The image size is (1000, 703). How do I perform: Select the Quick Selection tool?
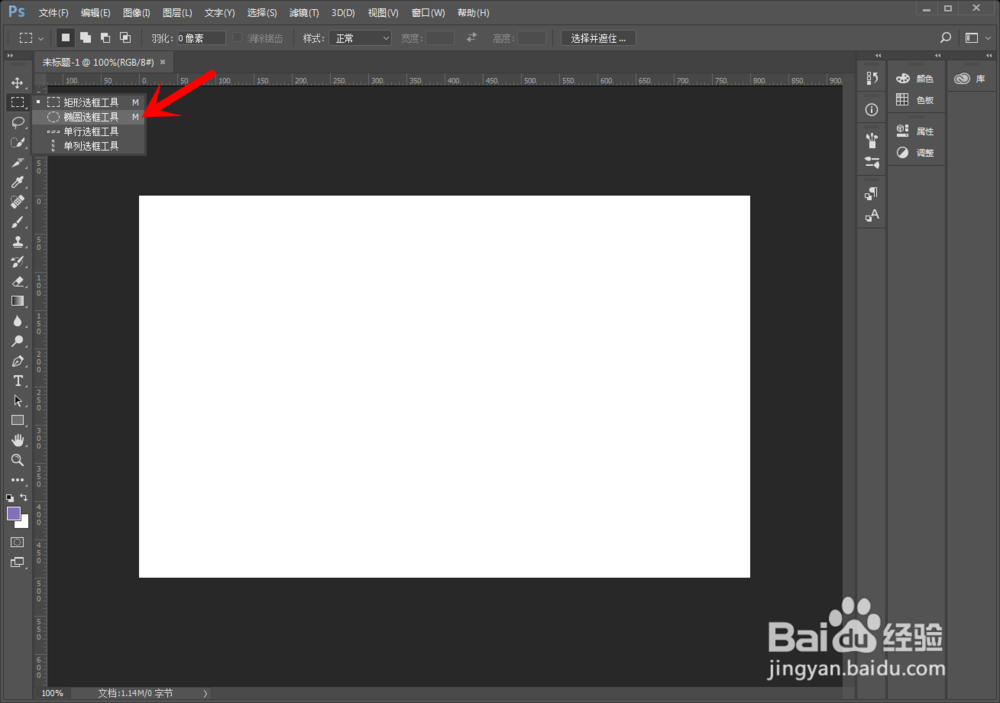(17, 142)
